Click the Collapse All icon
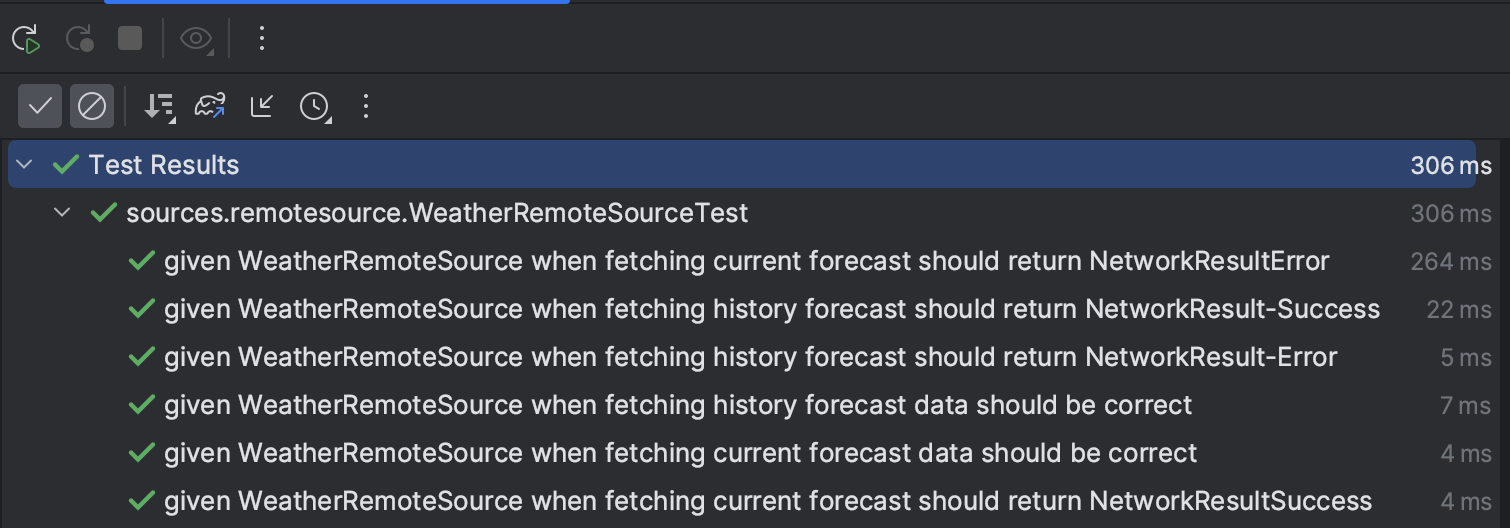This screenshot has width=1510, height=528. pyautogui.click(x=262, y=106)
